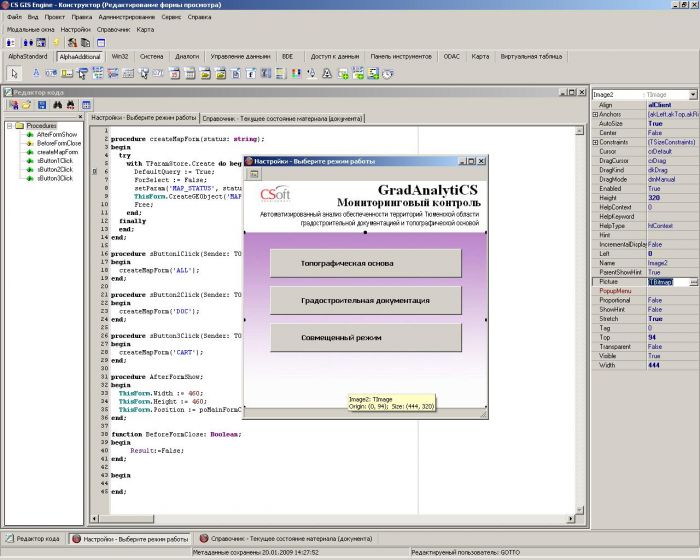Open the Image2 object selector dropdown
700x560 pixels.
click(692, 95)
